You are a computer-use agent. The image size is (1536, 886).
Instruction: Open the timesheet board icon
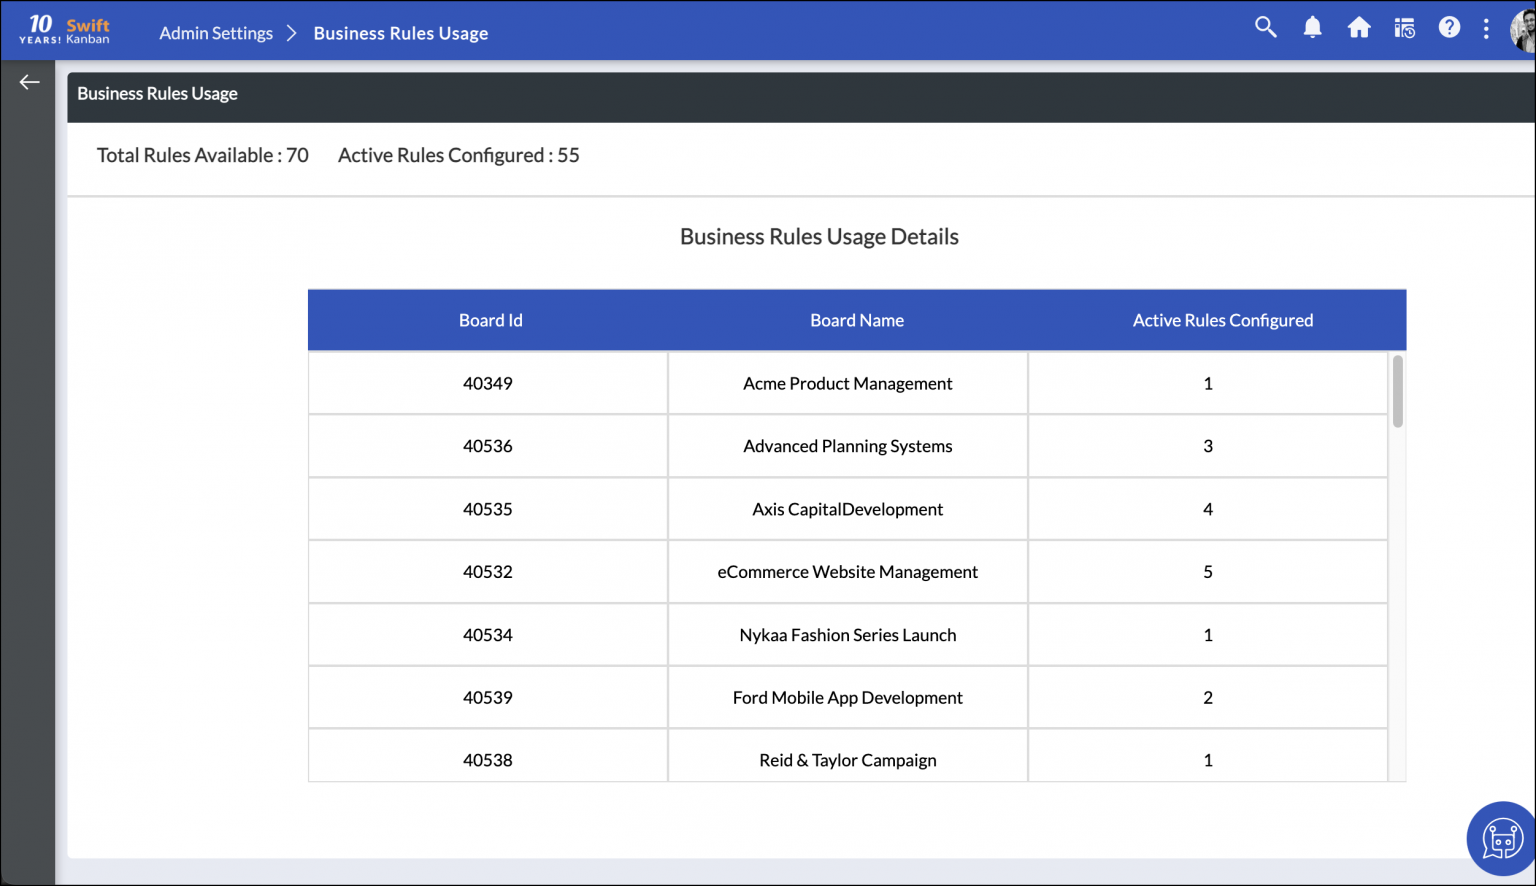[x=1404, y=29]
